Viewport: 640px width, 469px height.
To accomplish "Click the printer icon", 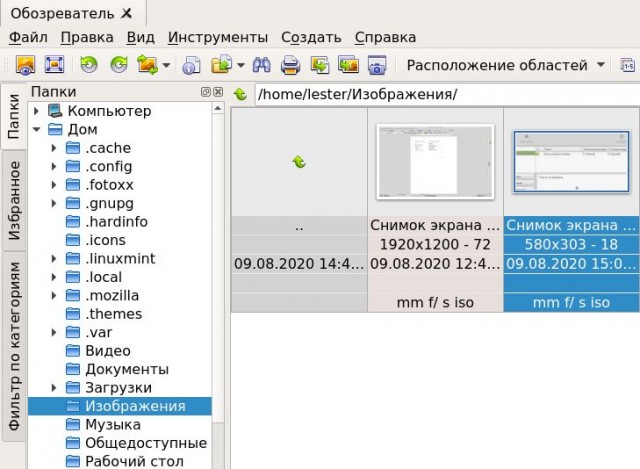I will coord(290,65).
